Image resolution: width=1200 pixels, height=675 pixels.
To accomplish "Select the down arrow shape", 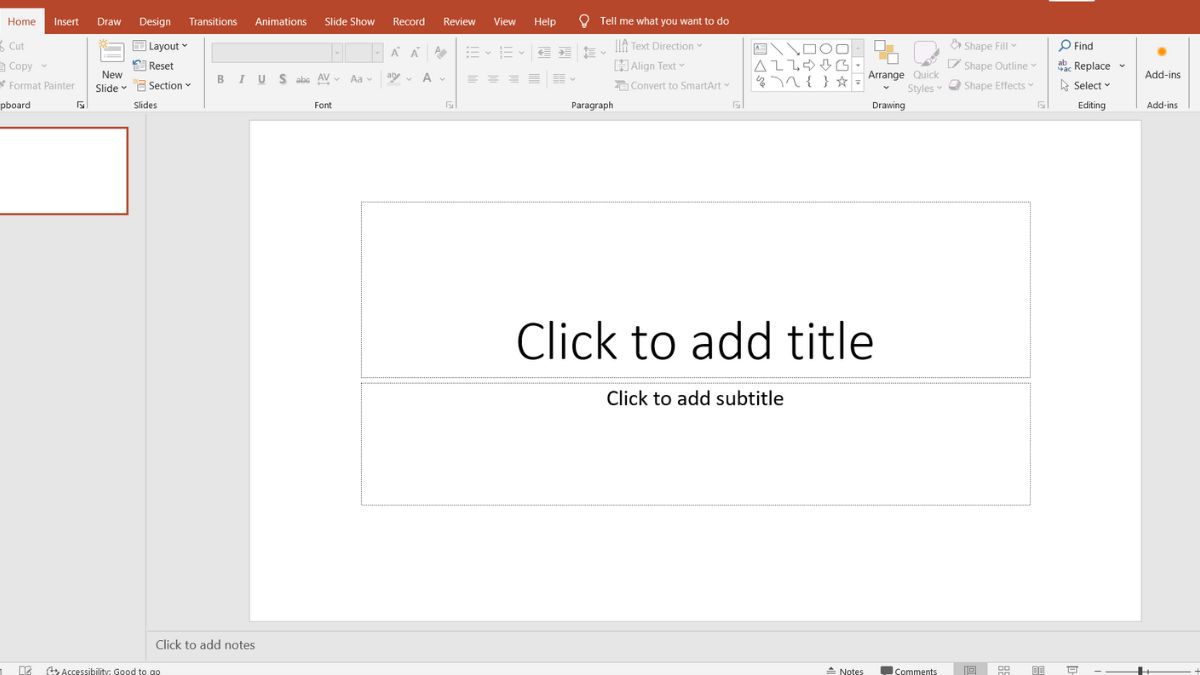I will click(826, 65).
